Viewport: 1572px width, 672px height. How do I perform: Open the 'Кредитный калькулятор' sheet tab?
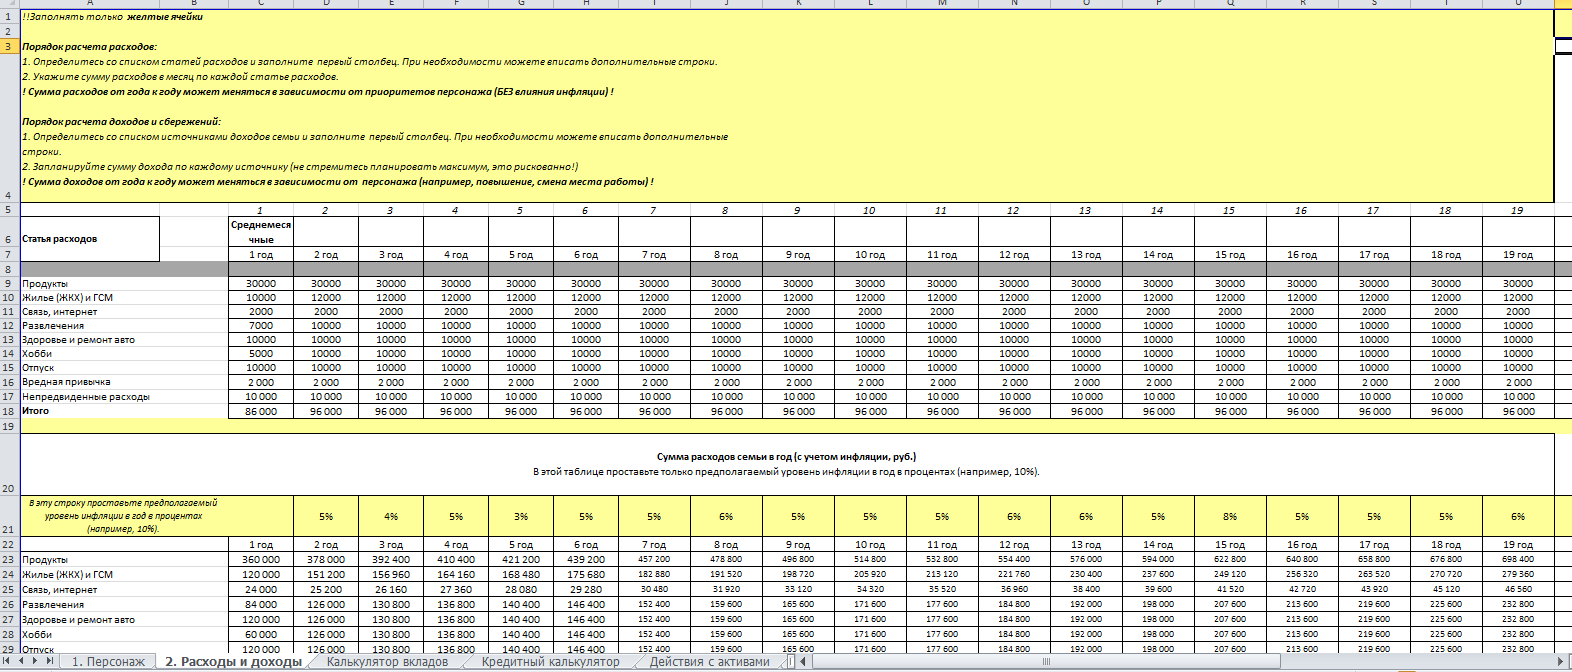550,662
